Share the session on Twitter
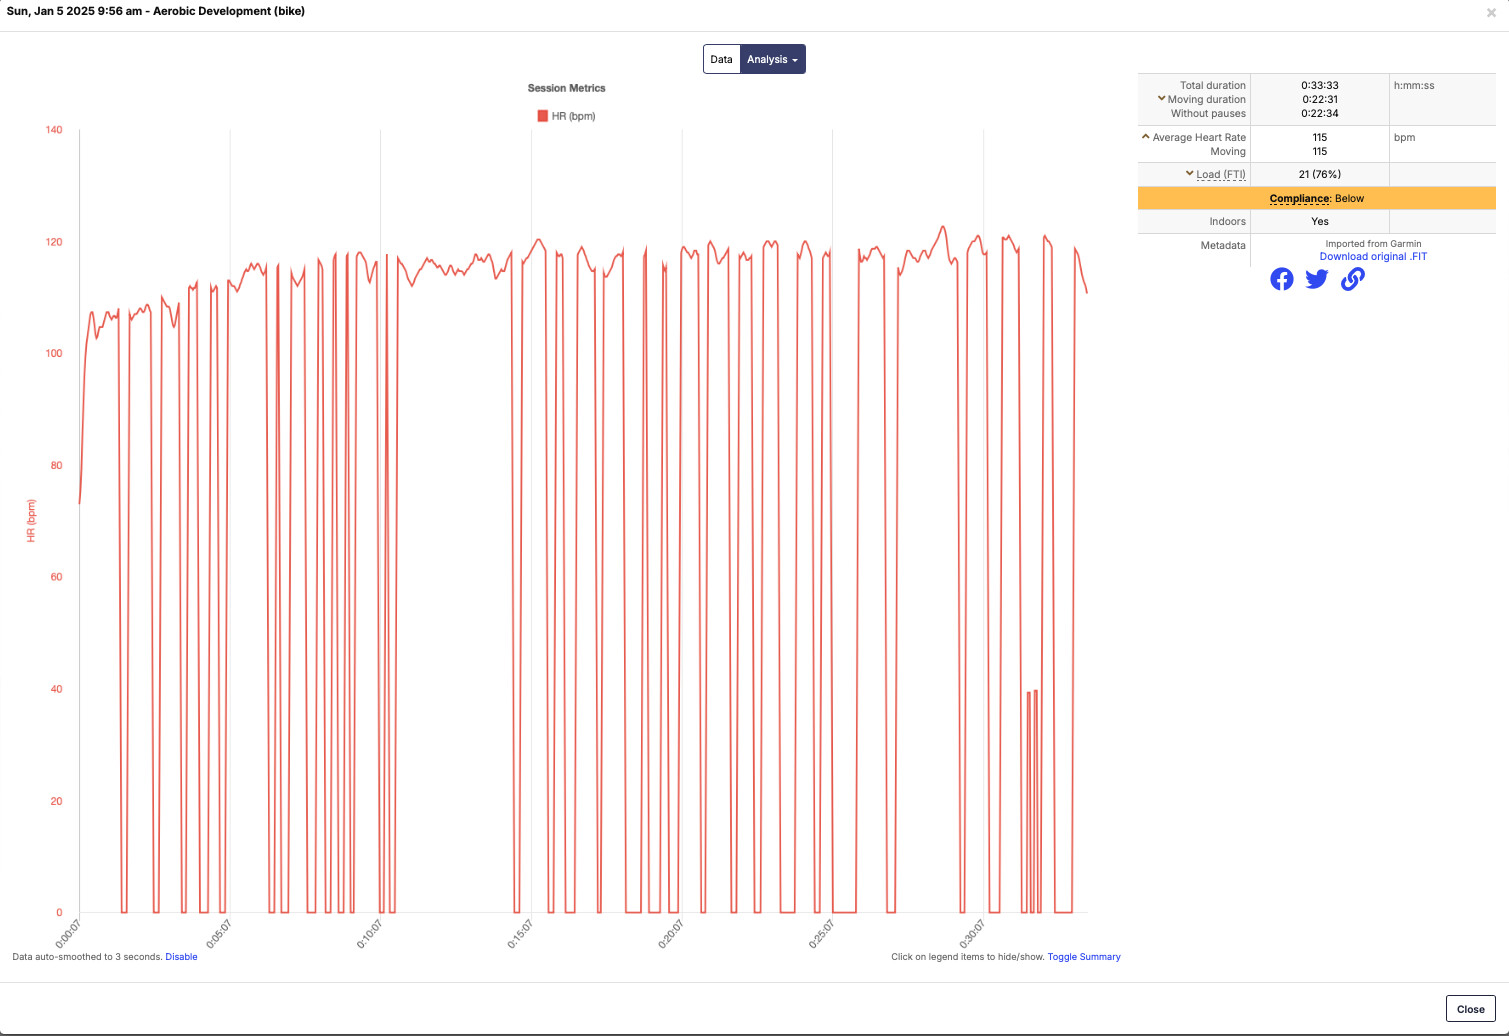Image resolution: width=1509 pixels, height=1036 pixels. [1317, 279]
